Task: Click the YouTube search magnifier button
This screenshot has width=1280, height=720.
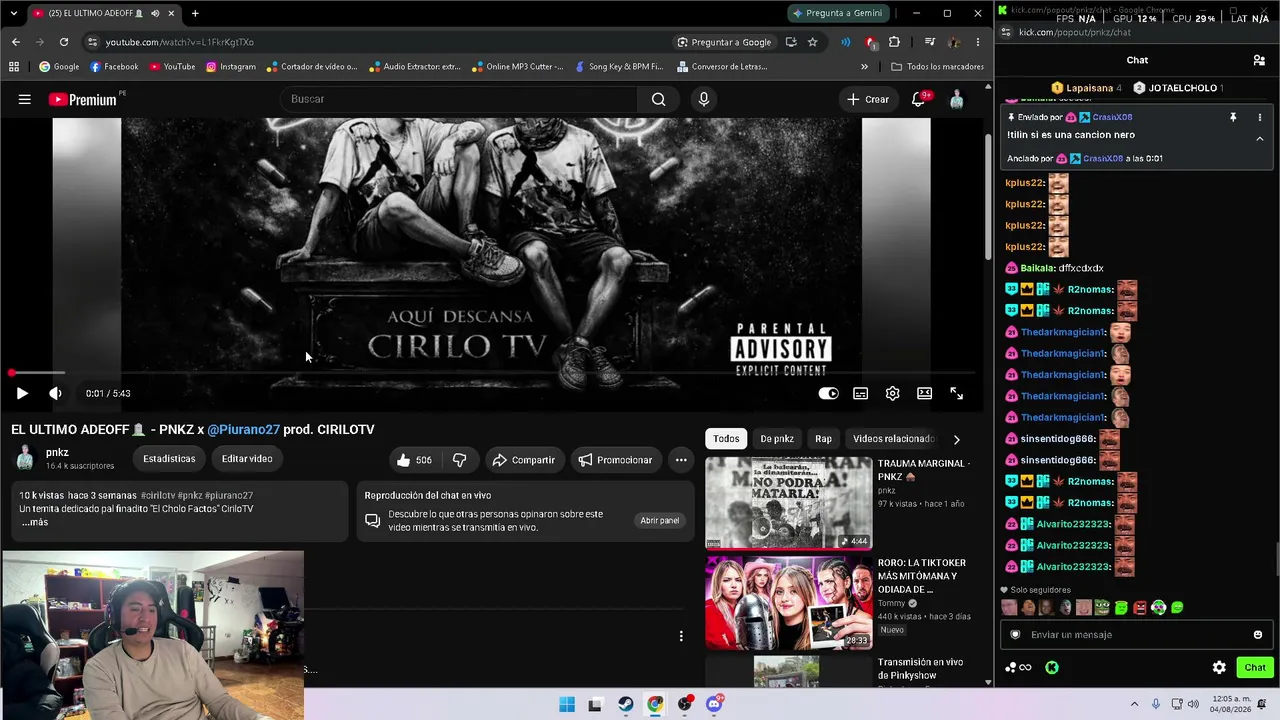Action: 658,99
